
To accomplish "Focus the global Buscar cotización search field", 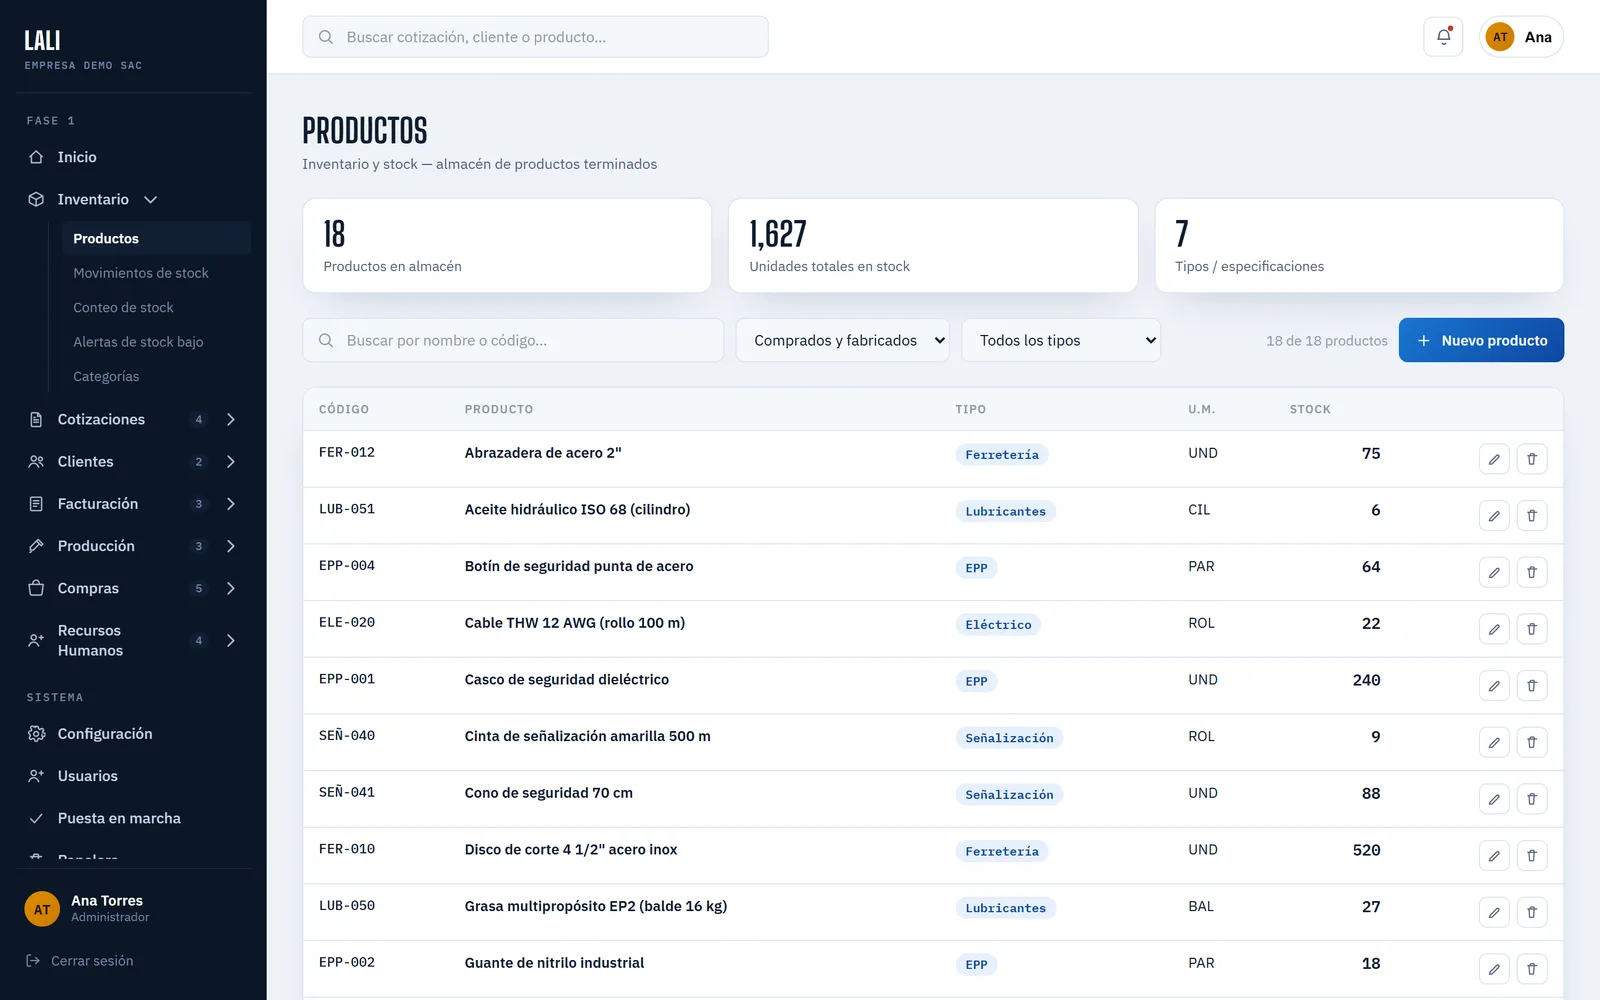I will tap(535, 37).
